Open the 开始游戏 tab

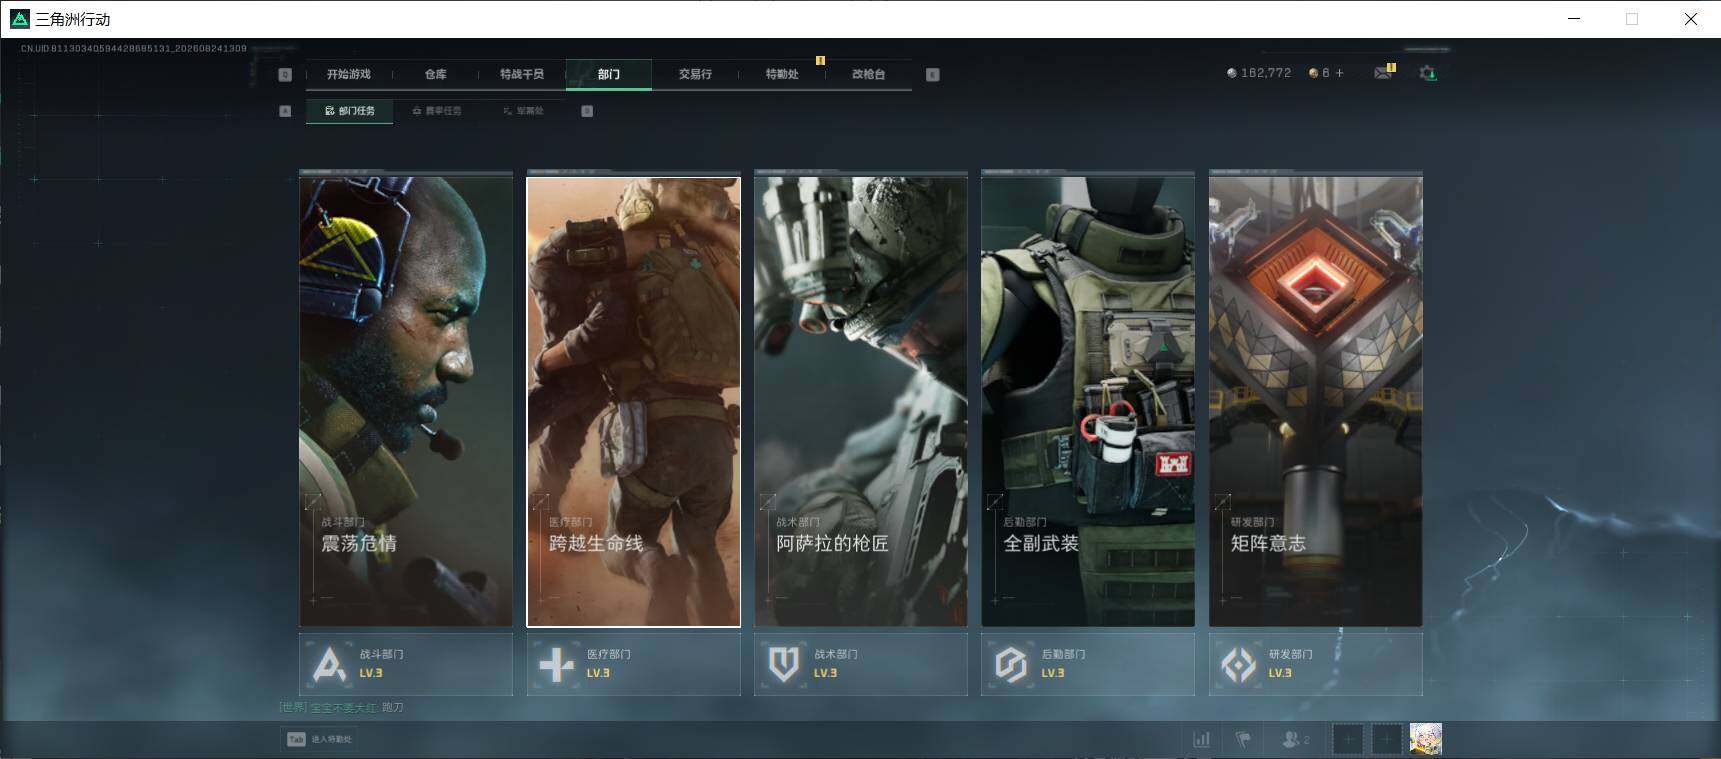pyautogui.click(x=348, y=74)
